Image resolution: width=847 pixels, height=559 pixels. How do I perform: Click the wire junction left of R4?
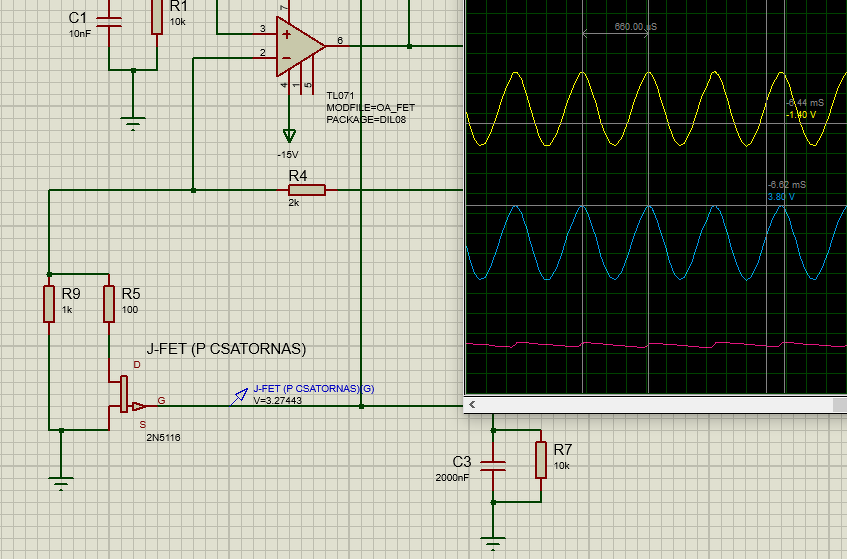click(193, 190)
